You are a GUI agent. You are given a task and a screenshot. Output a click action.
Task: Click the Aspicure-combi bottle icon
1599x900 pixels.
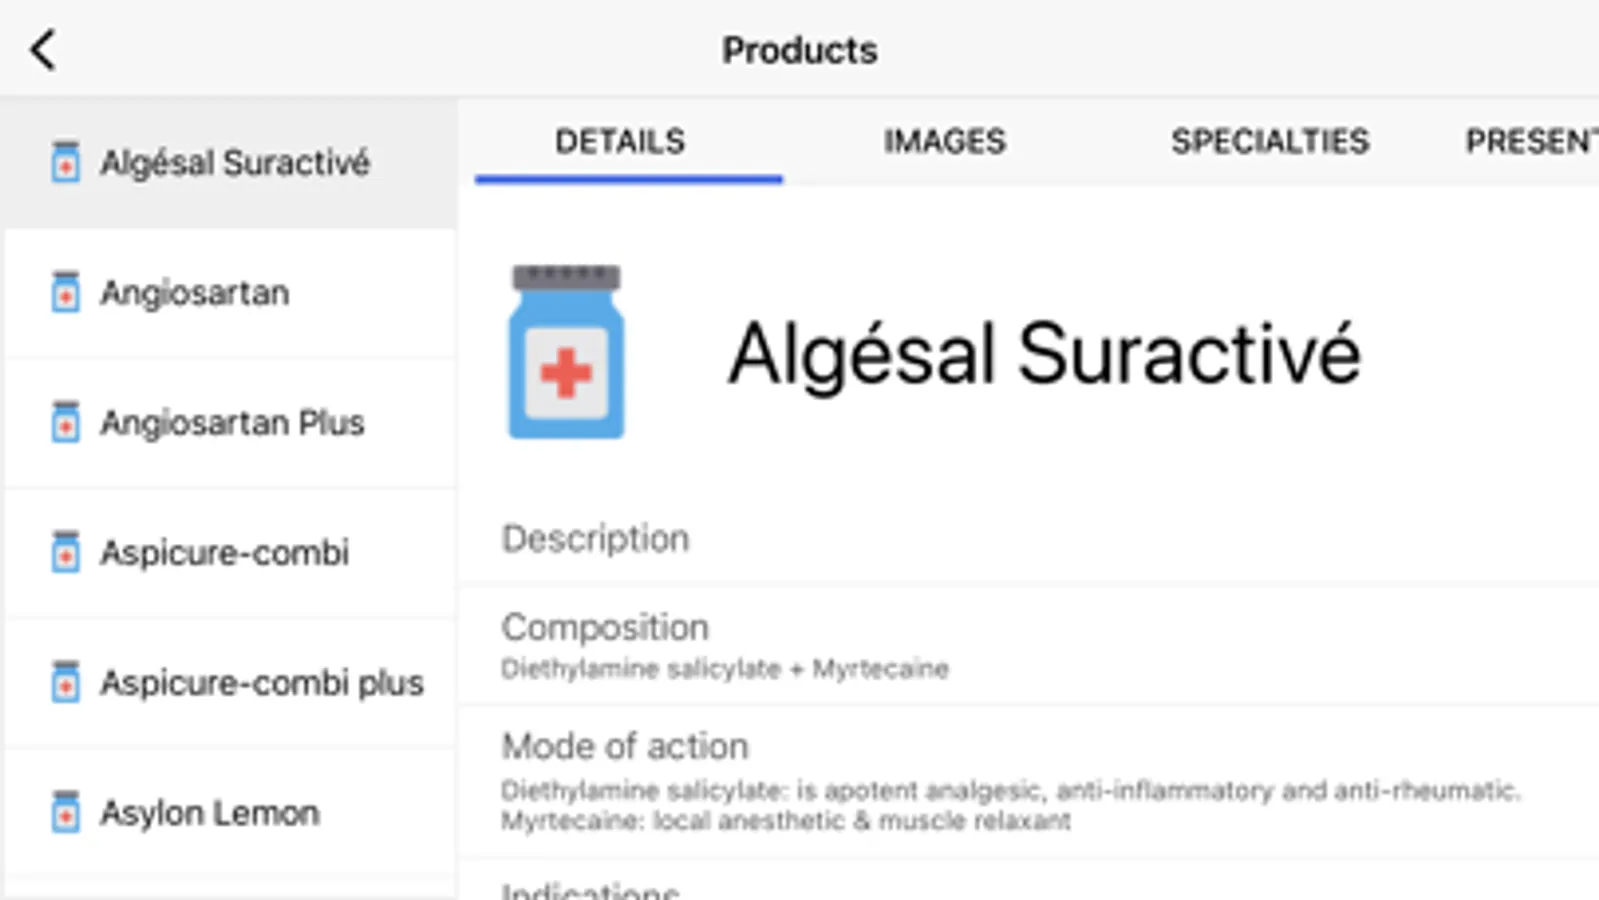click(x=66, y=552)
